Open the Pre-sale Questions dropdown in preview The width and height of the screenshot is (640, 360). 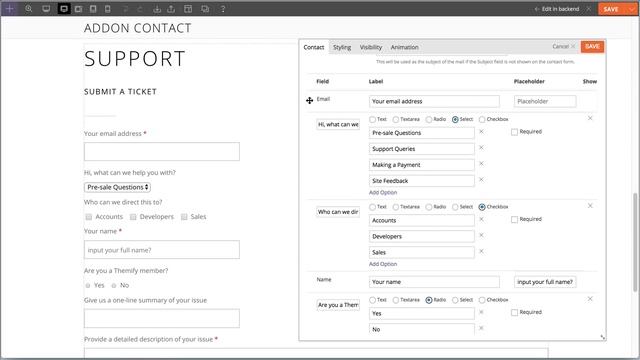118,187
